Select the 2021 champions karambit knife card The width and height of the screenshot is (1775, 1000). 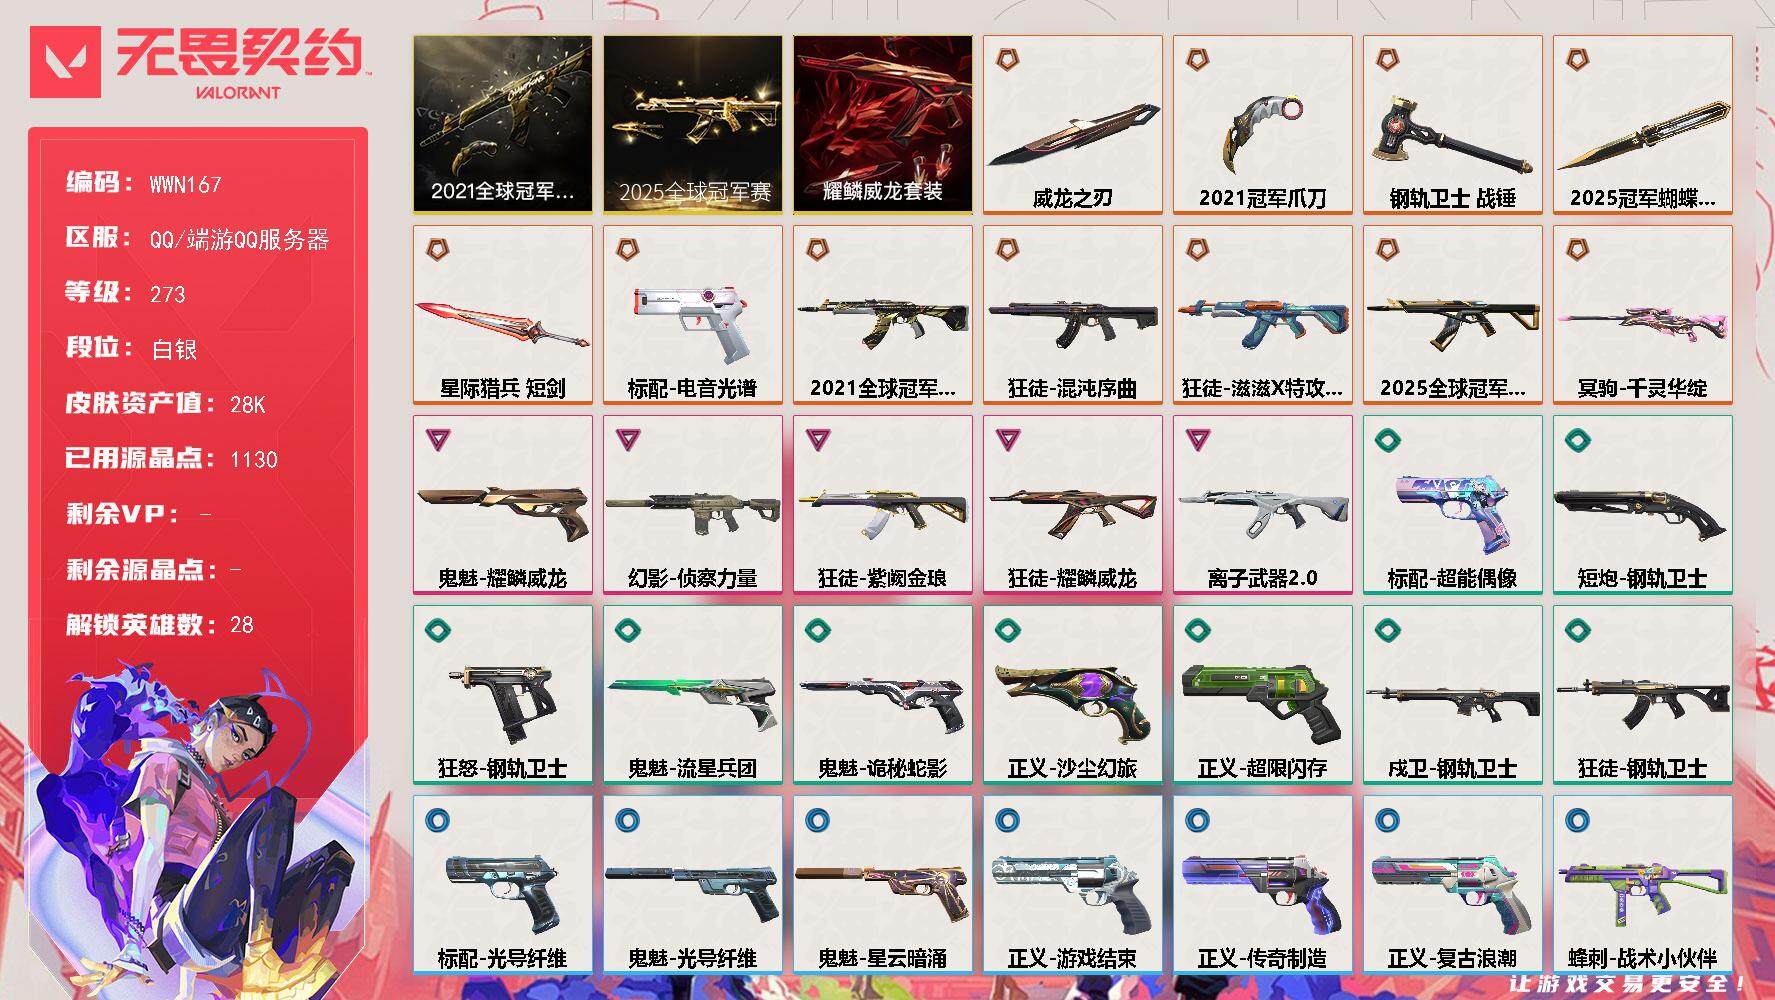[1262, 125]
